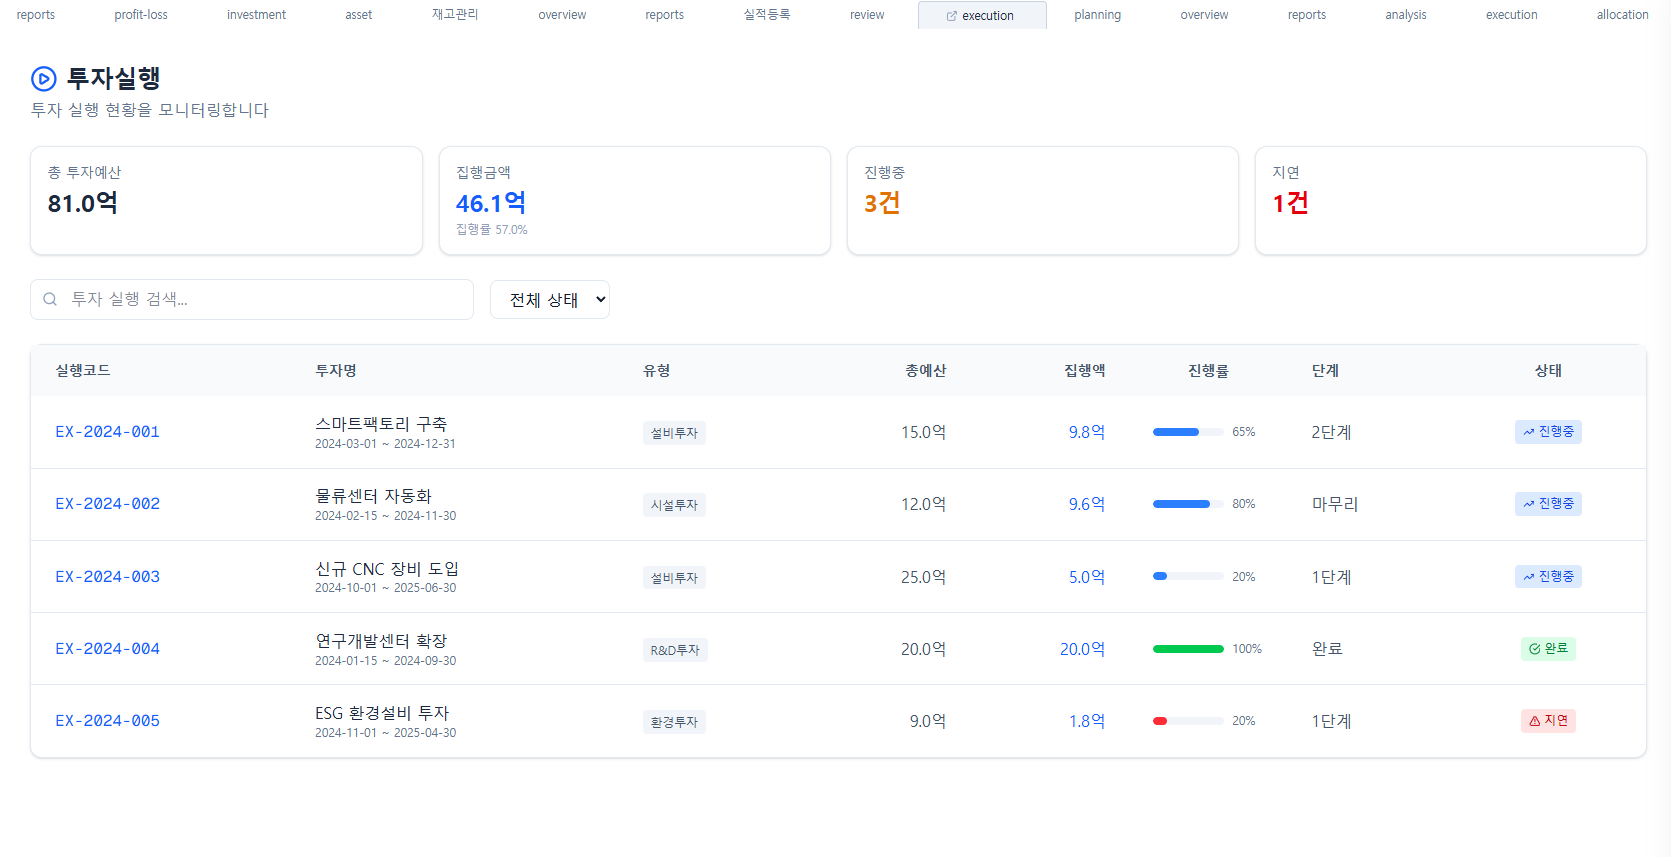The image size is (1671, 857).
Task: Go to the profit-loss tab
Action: click(x=141, y=15)
